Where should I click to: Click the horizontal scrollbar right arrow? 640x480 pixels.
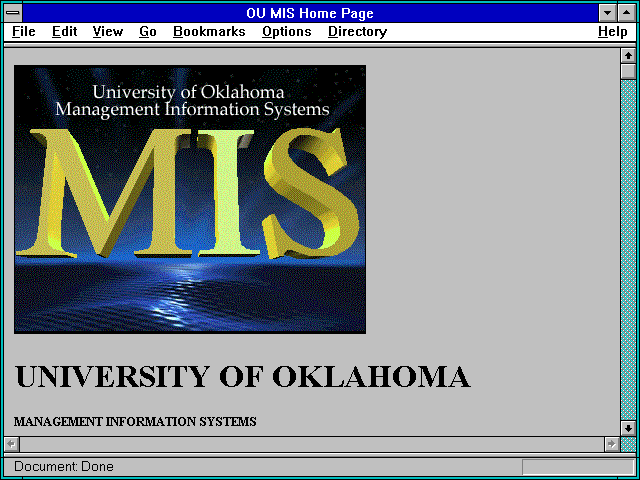pyautogui.click(x=611, y=444)
